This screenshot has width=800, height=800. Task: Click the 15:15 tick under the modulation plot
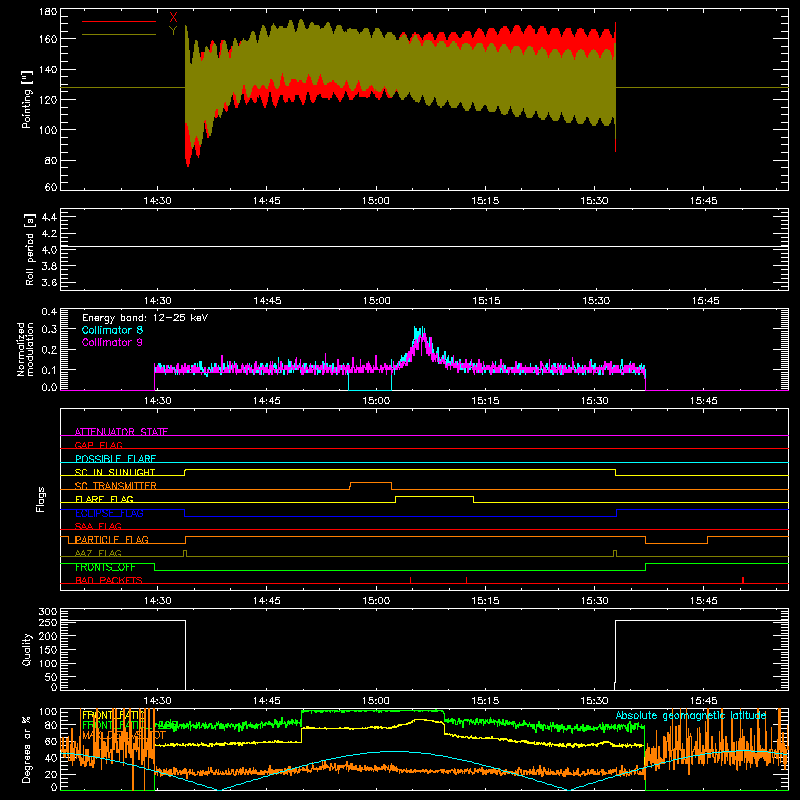[485, 401]
